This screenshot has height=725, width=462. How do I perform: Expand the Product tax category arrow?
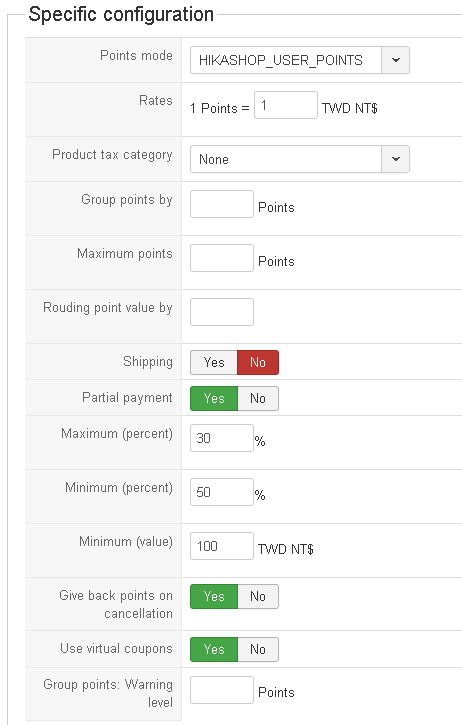pyautogui.click(x=395, y=159)
